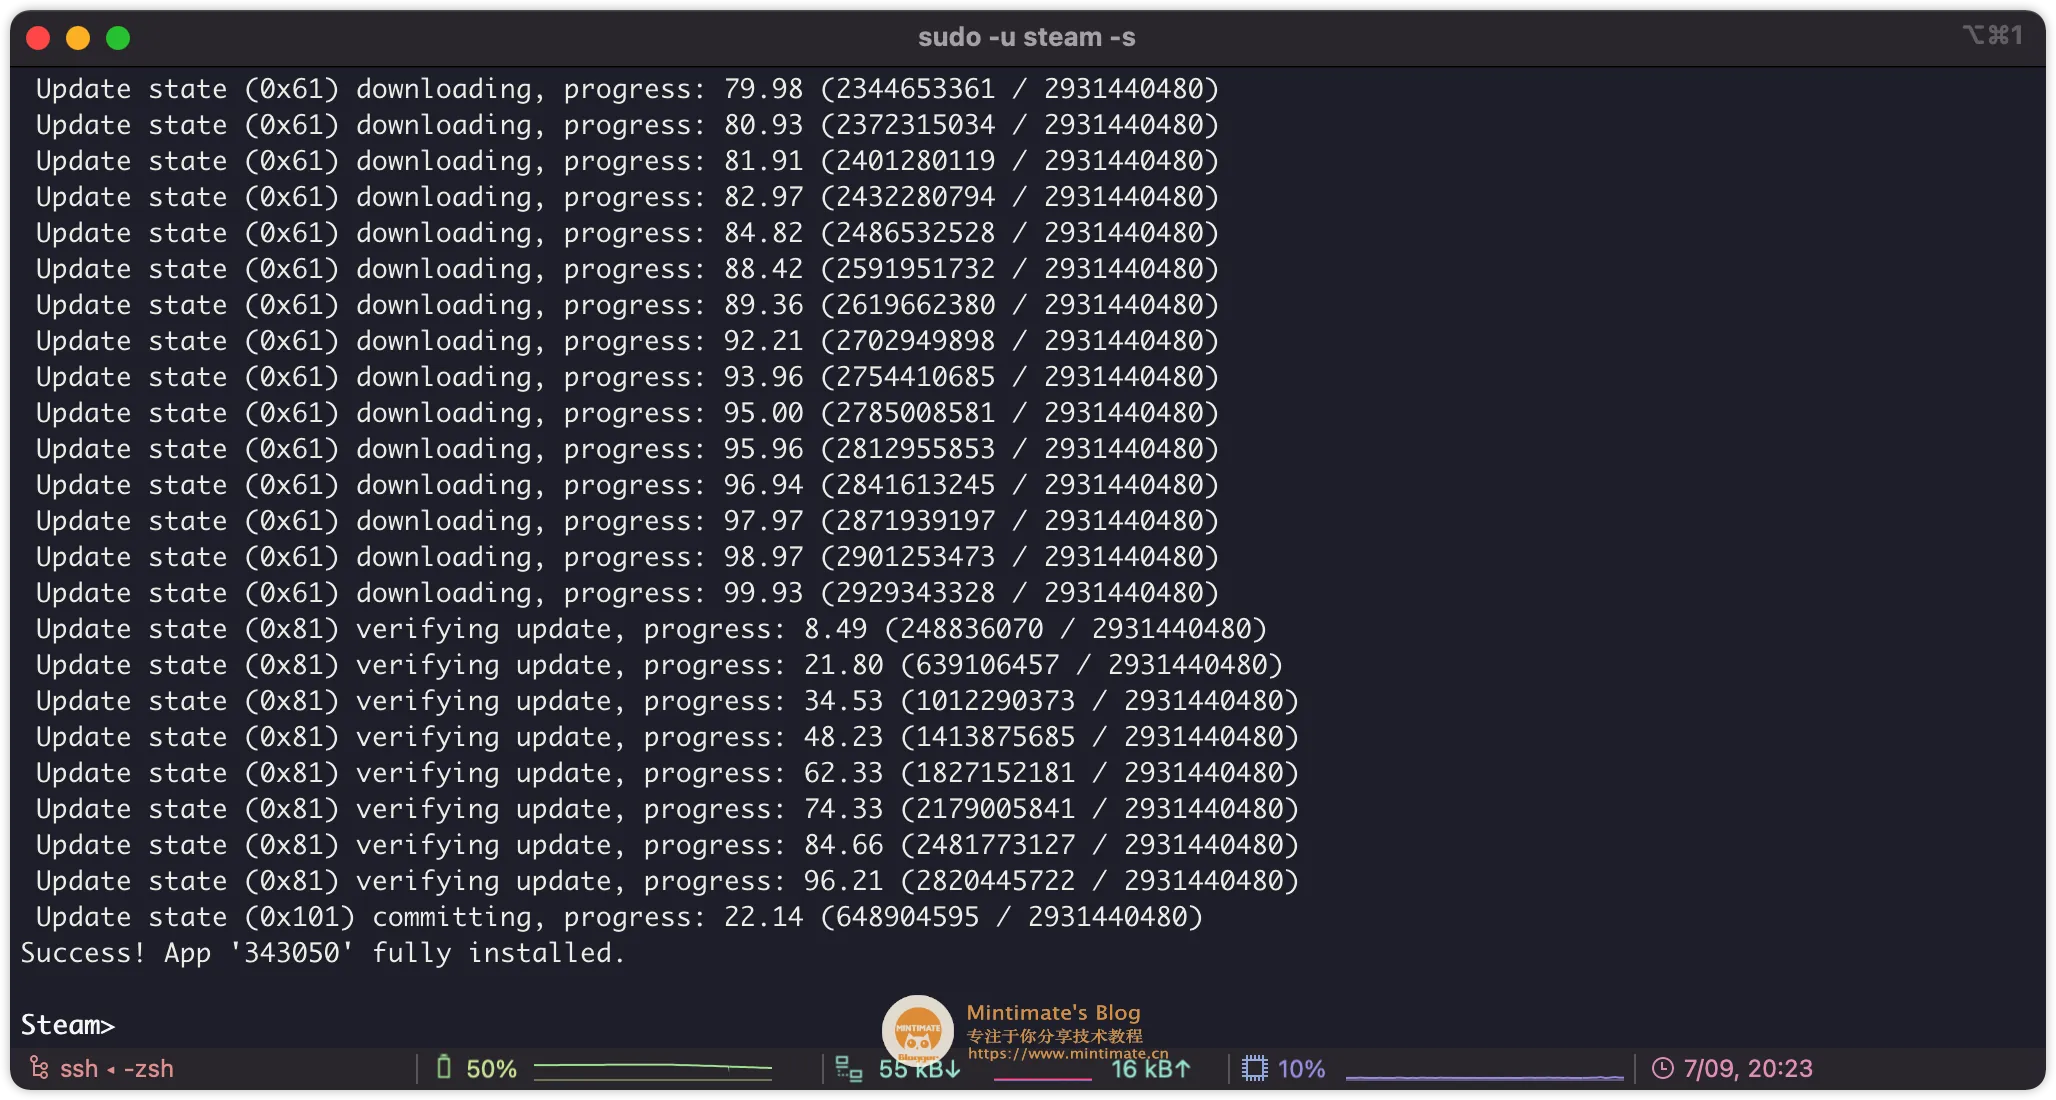
Task: Click the verifying update progress 62.33 line
Action: pos(667,773)
